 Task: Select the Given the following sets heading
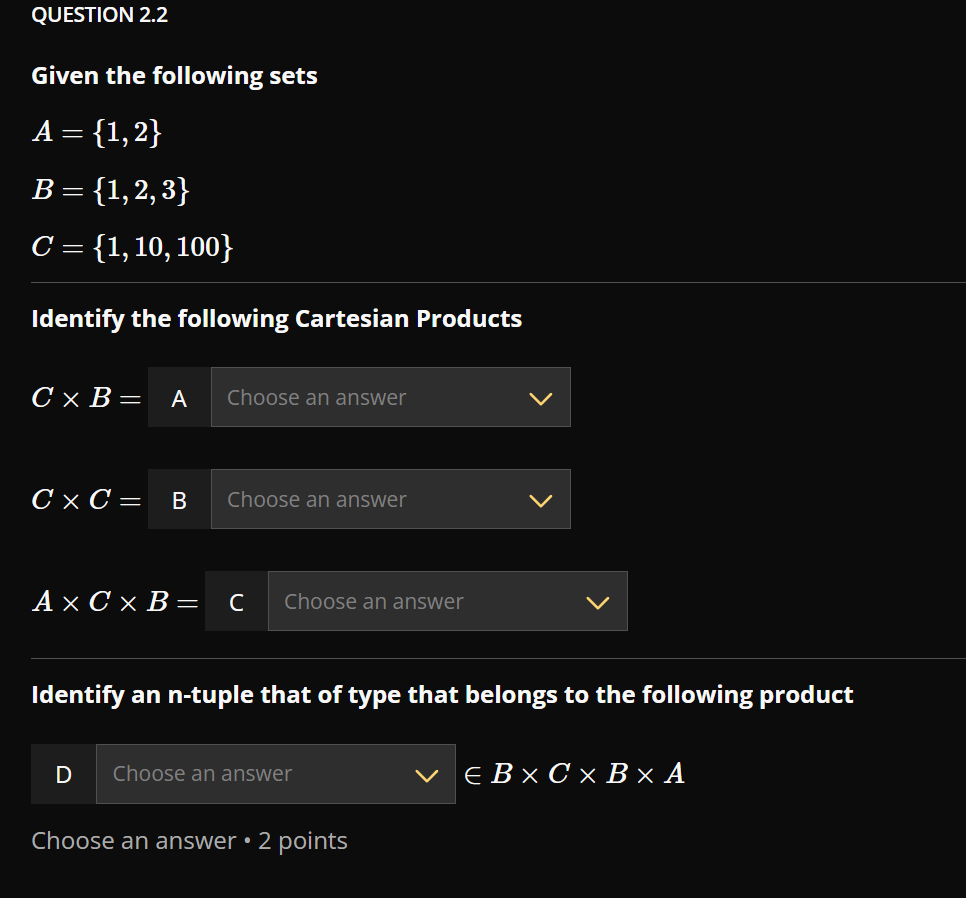click(x=174, y=75)
